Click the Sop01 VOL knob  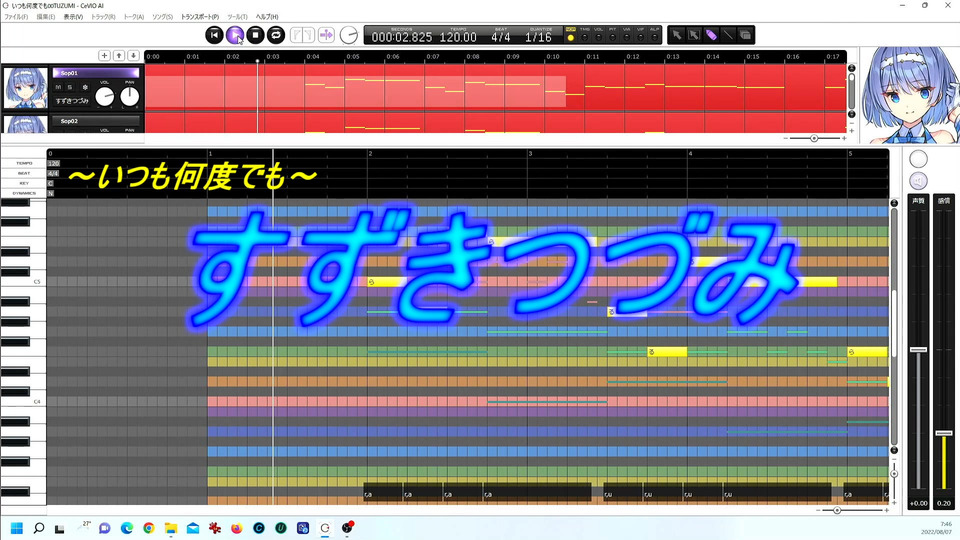pyautogui.click(x=105, y=96)
